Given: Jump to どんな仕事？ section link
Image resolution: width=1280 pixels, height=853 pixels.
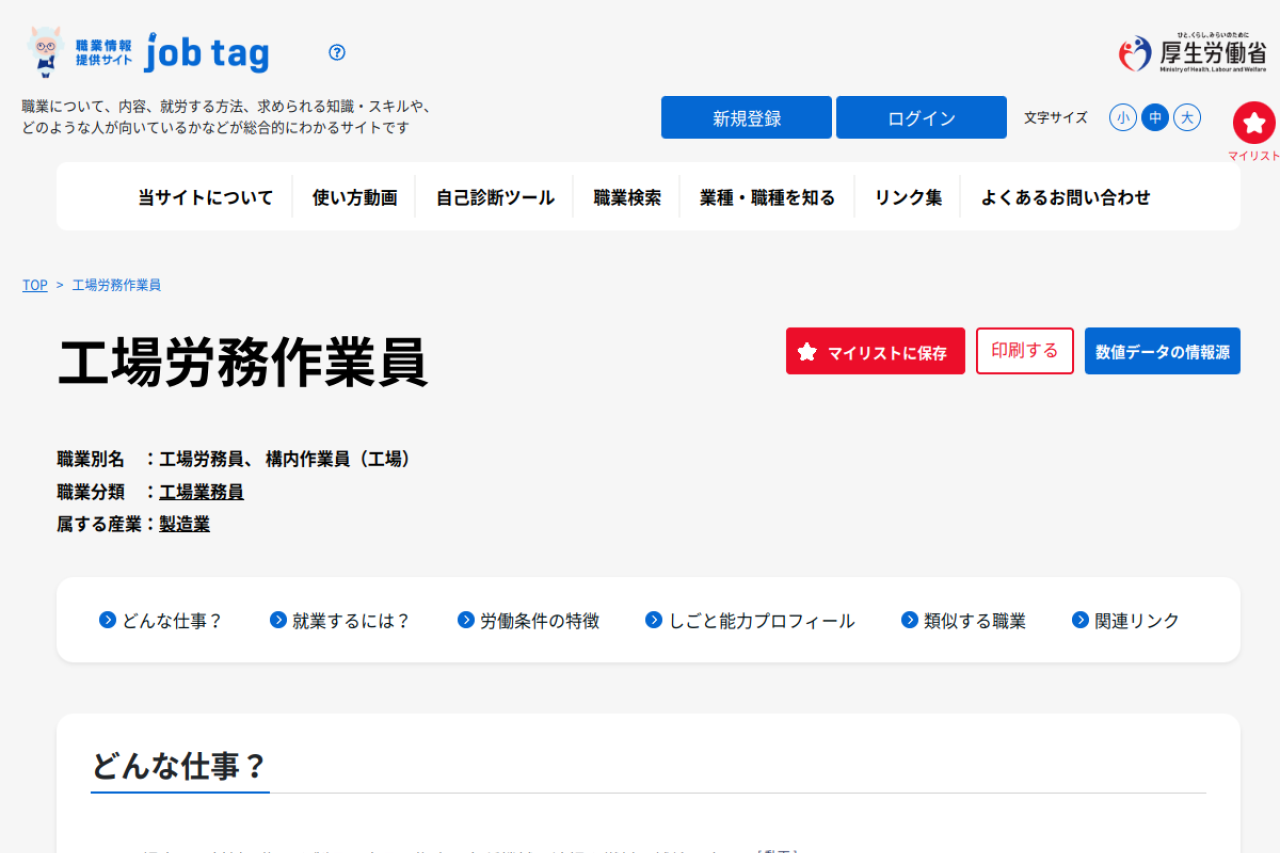Looking at the screenshot, I should 172,621.
